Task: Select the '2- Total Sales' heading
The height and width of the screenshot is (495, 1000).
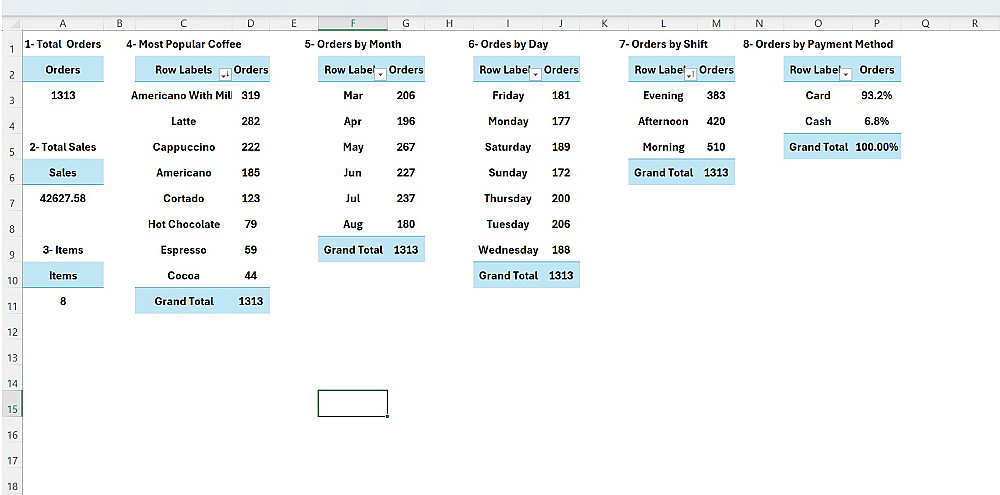Action: (x=62, y=147)
